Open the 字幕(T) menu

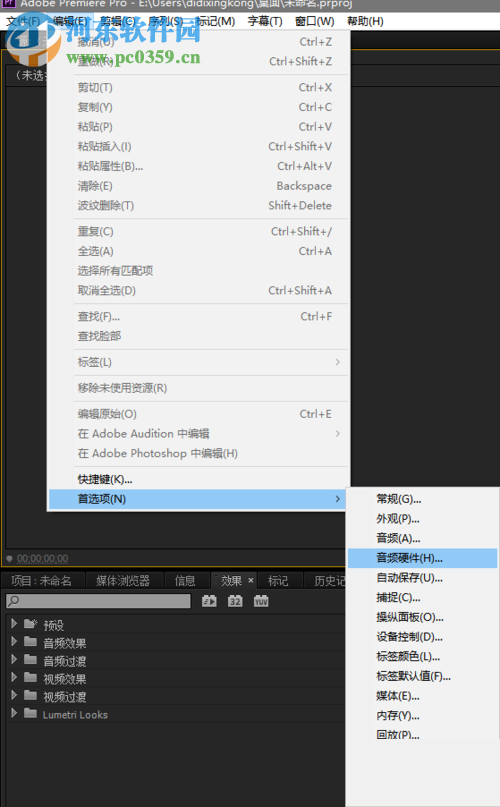(265, 21)
